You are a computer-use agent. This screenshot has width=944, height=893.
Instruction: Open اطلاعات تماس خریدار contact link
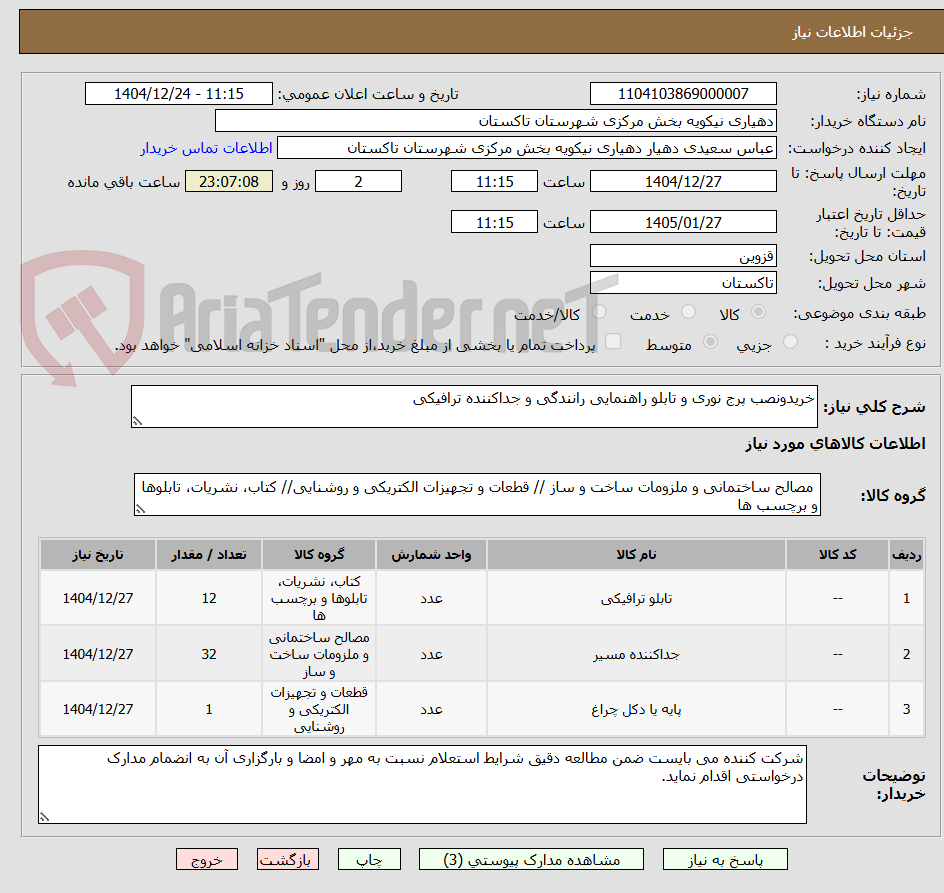[x=206, y=148]
